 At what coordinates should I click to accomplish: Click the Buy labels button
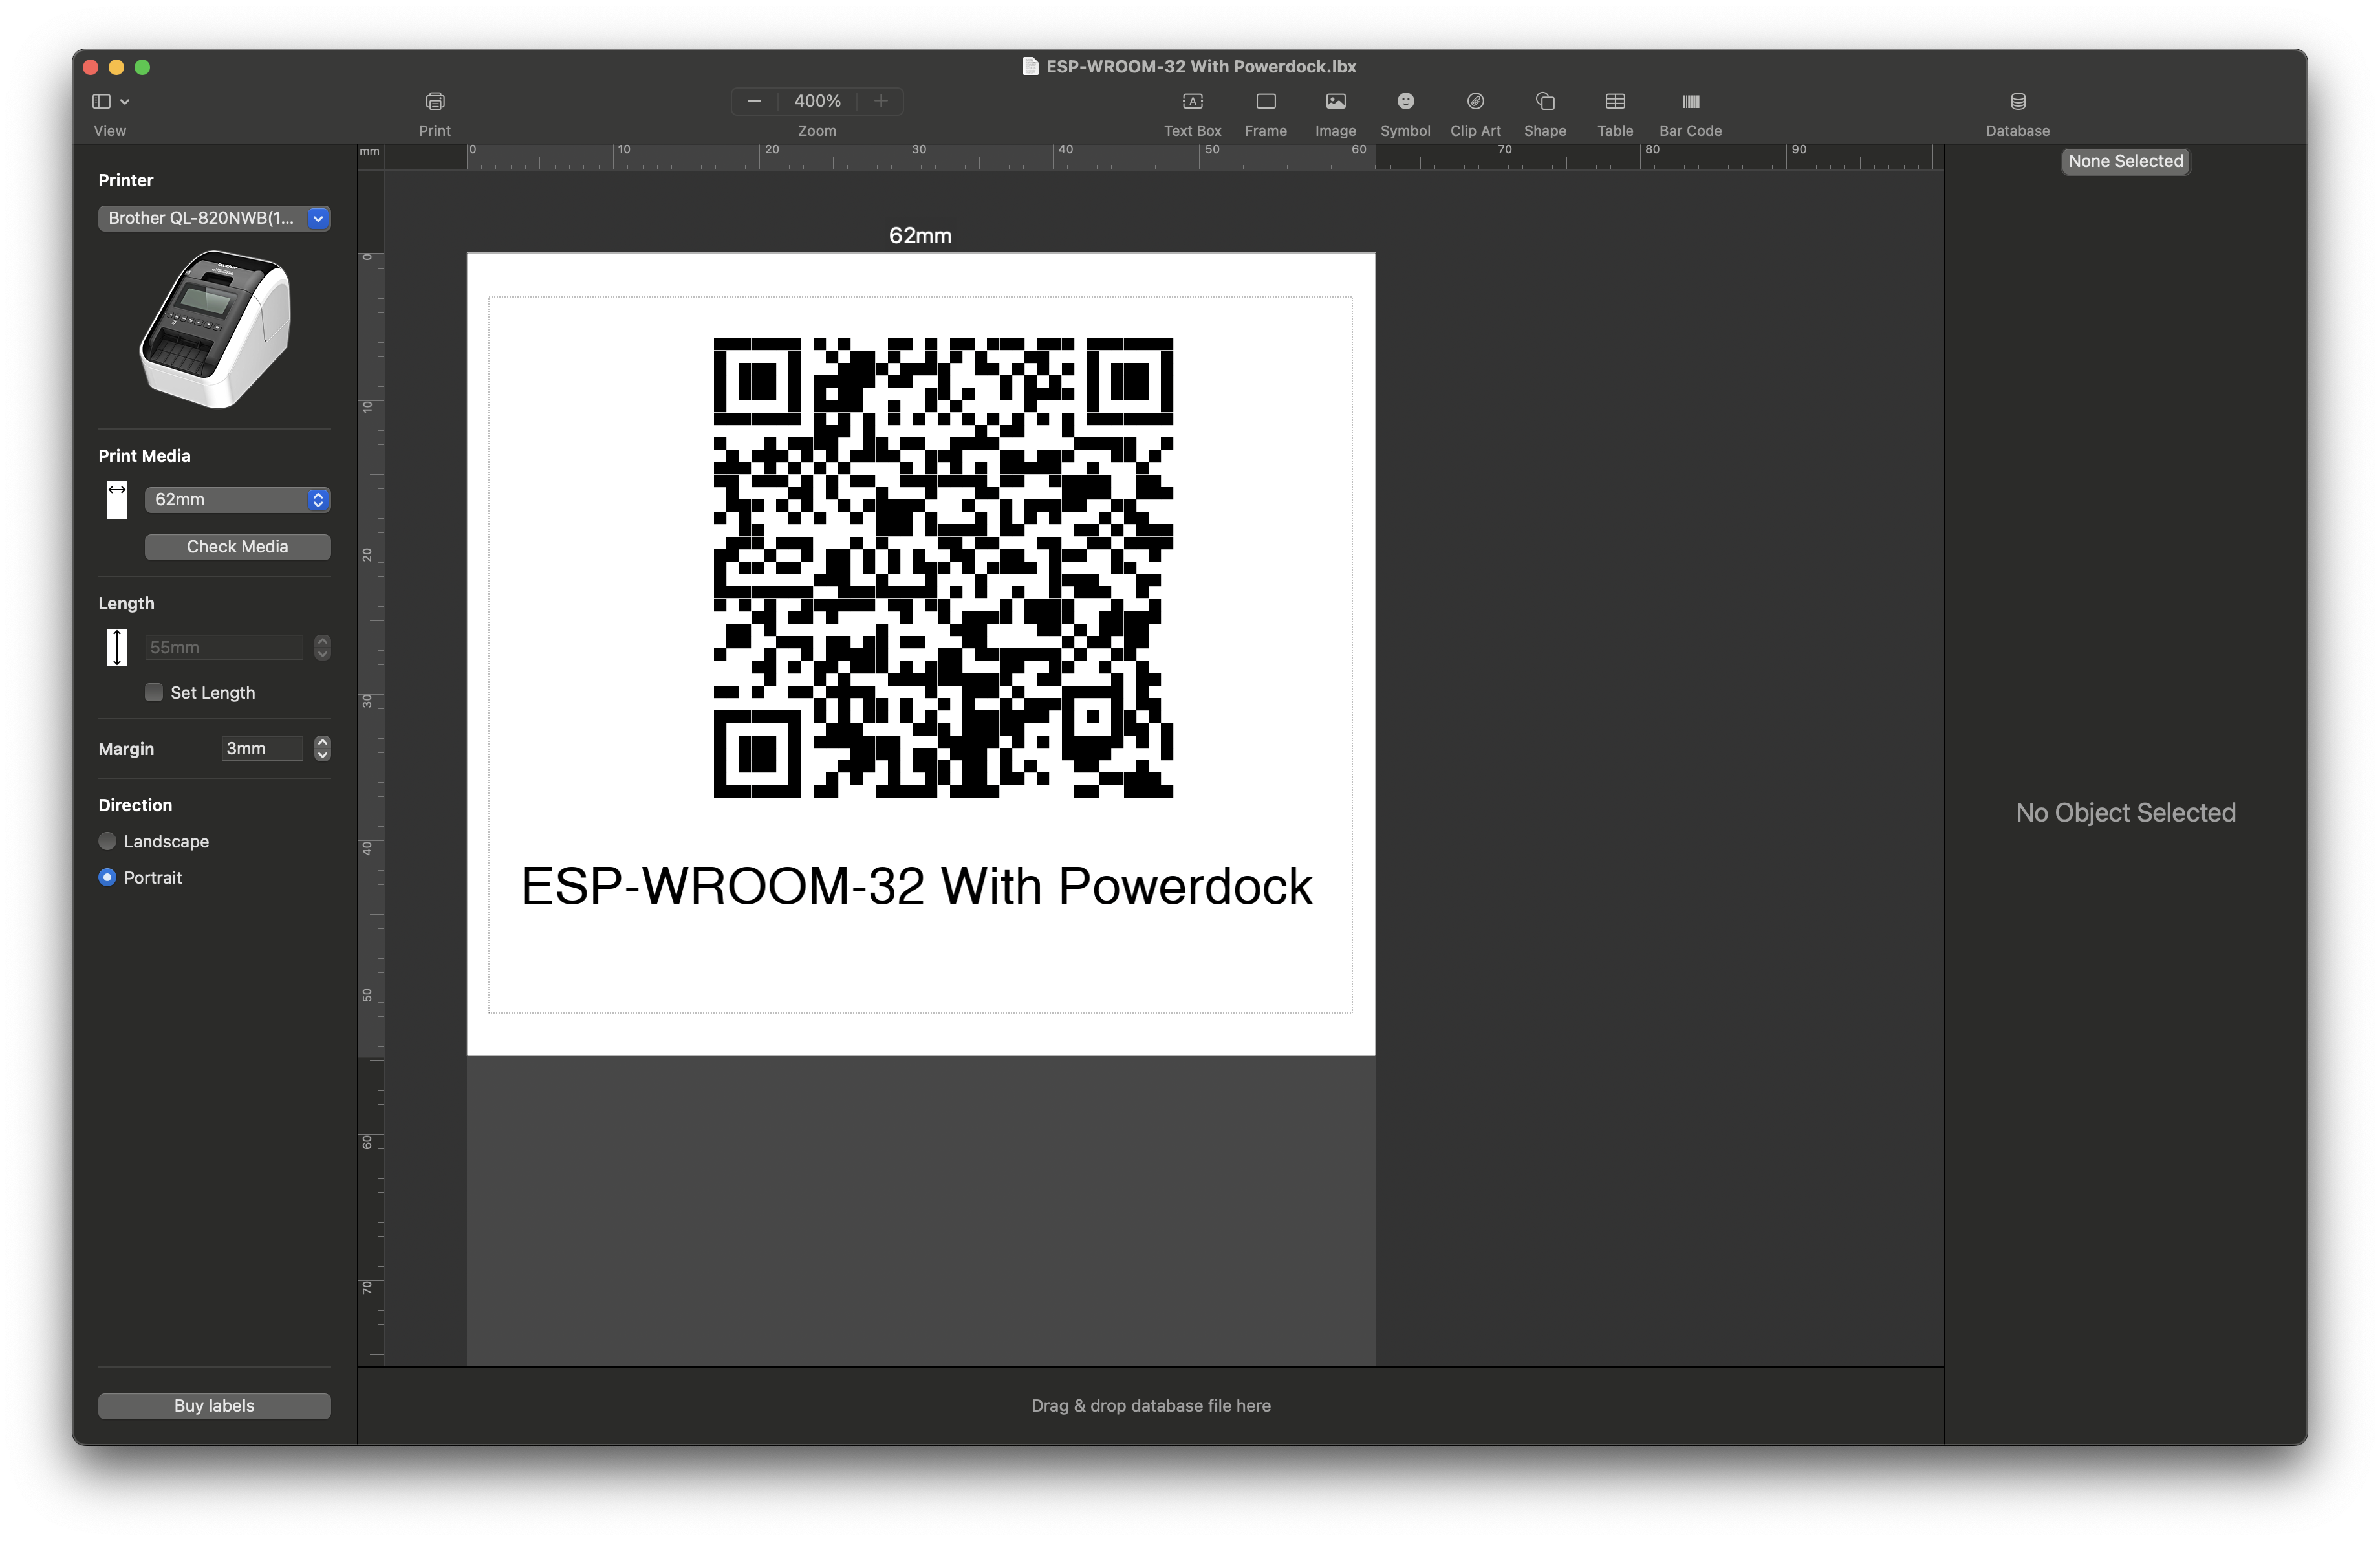[x=214, y=1405]
